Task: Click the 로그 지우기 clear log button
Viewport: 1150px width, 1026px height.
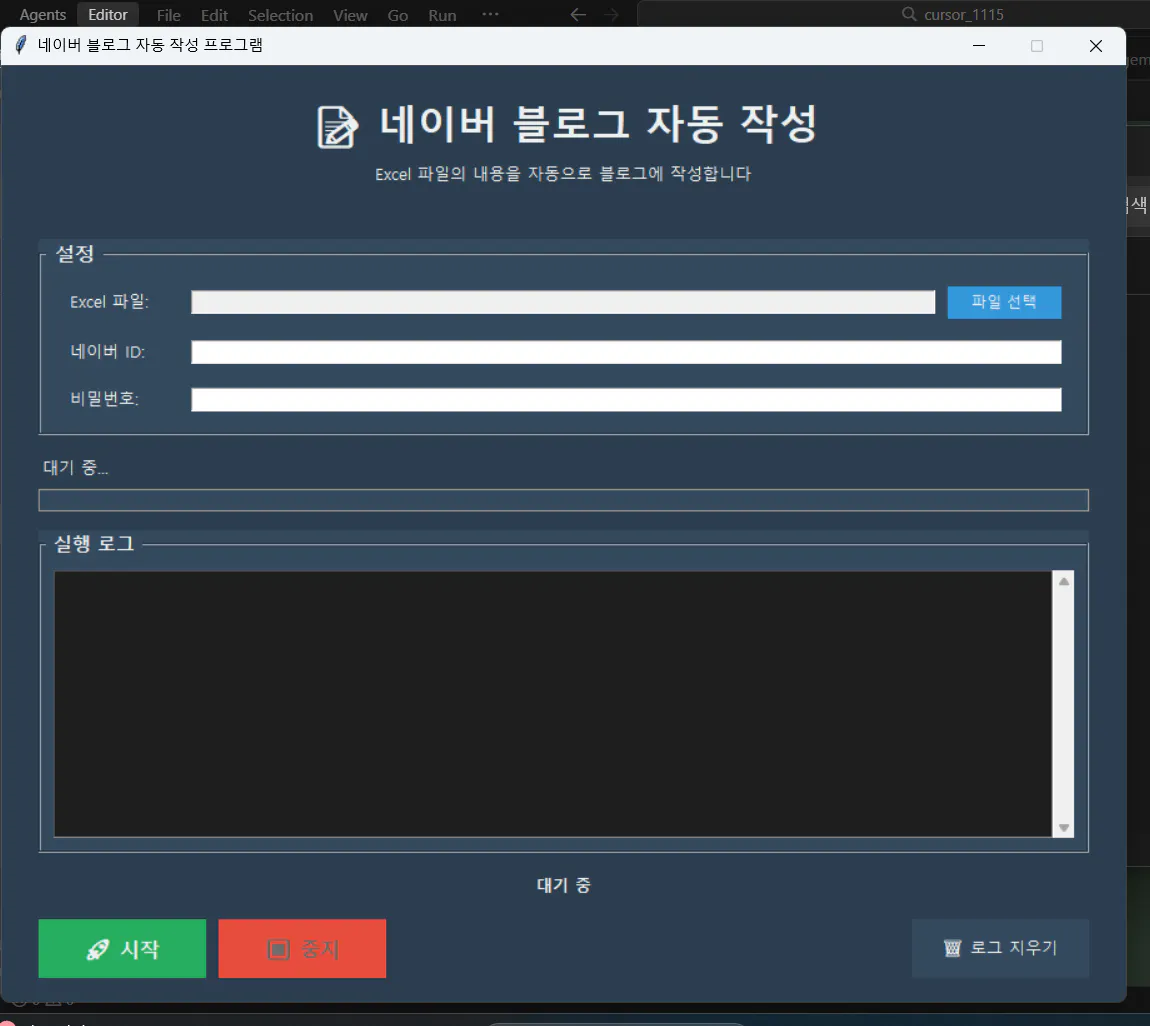Action: point(1000,948)
